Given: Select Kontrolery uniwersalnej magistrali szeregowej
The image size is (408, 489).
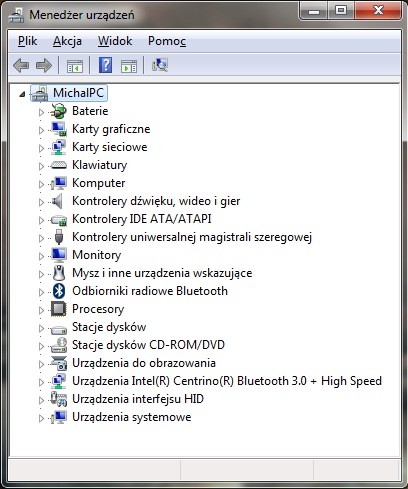Looking at the screenshot, I should (192, 237).
